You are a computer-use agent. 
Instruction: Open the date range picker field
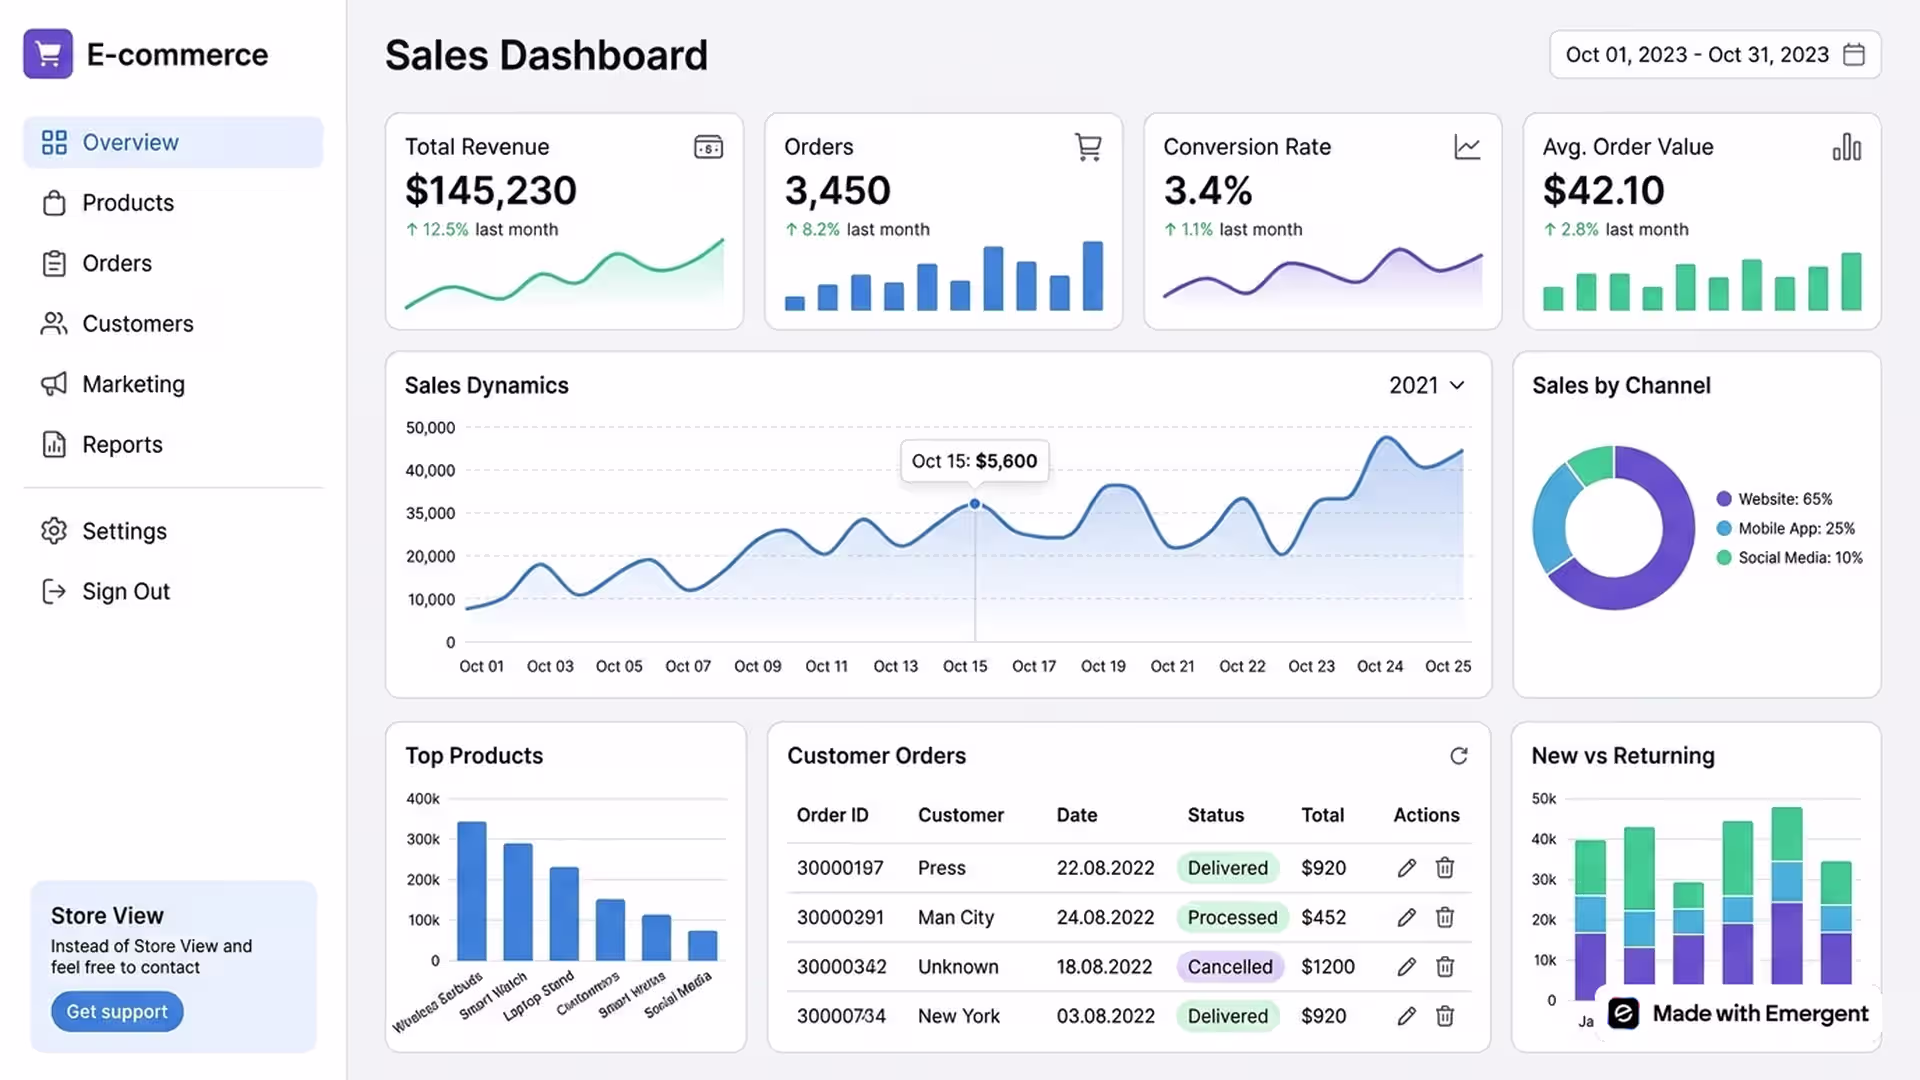[1715, 54]
